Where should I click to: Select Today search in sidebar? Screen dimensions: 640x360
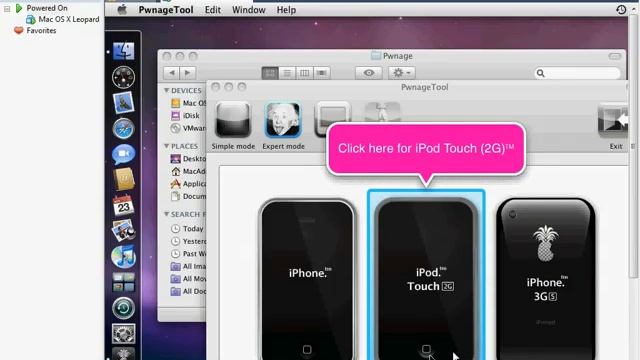[x=187, y=229]
